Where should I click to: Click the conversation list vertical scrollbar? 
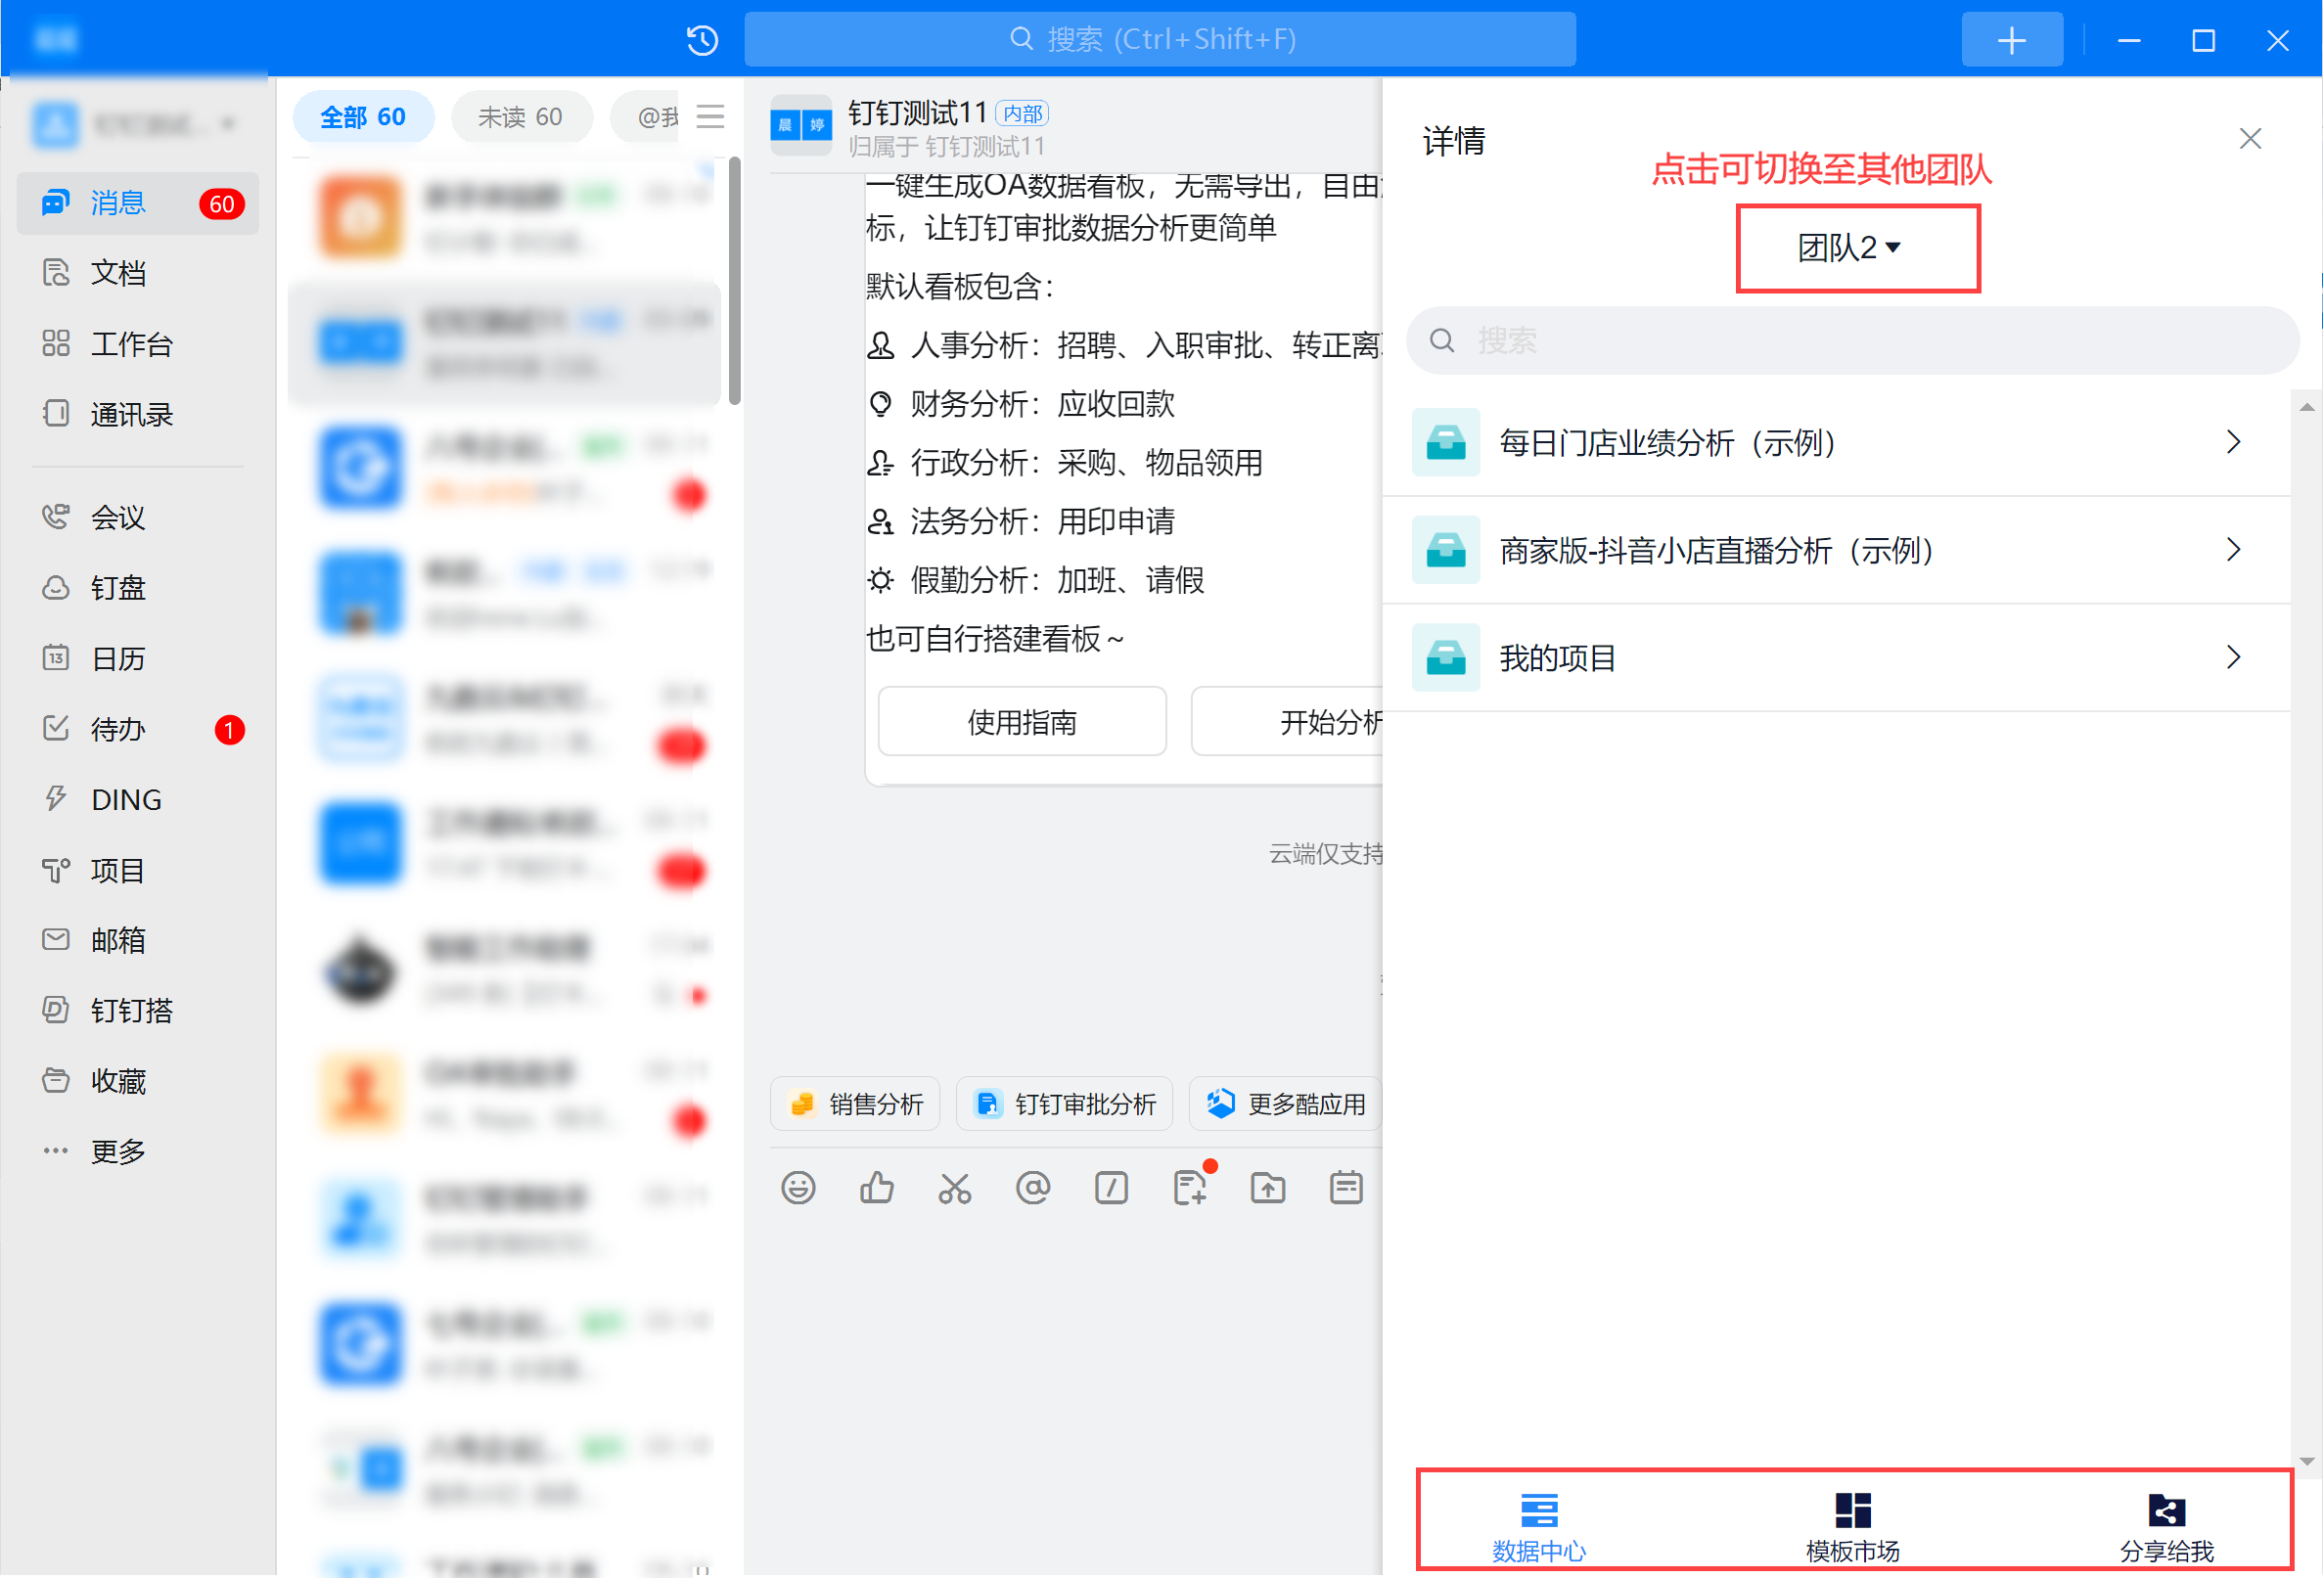pos(735,280)
